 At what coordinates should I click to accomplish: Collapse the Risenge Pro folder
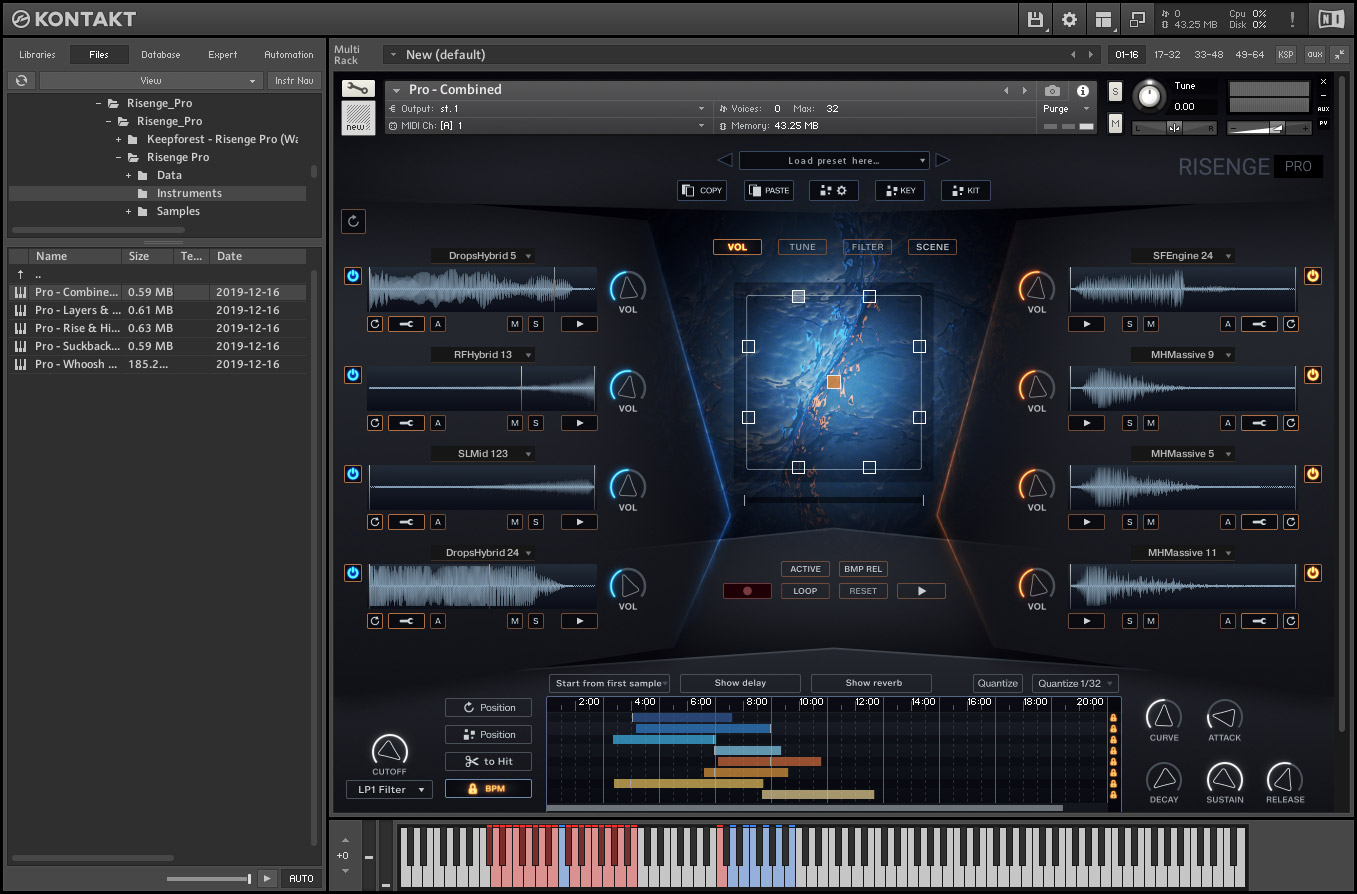119,158
